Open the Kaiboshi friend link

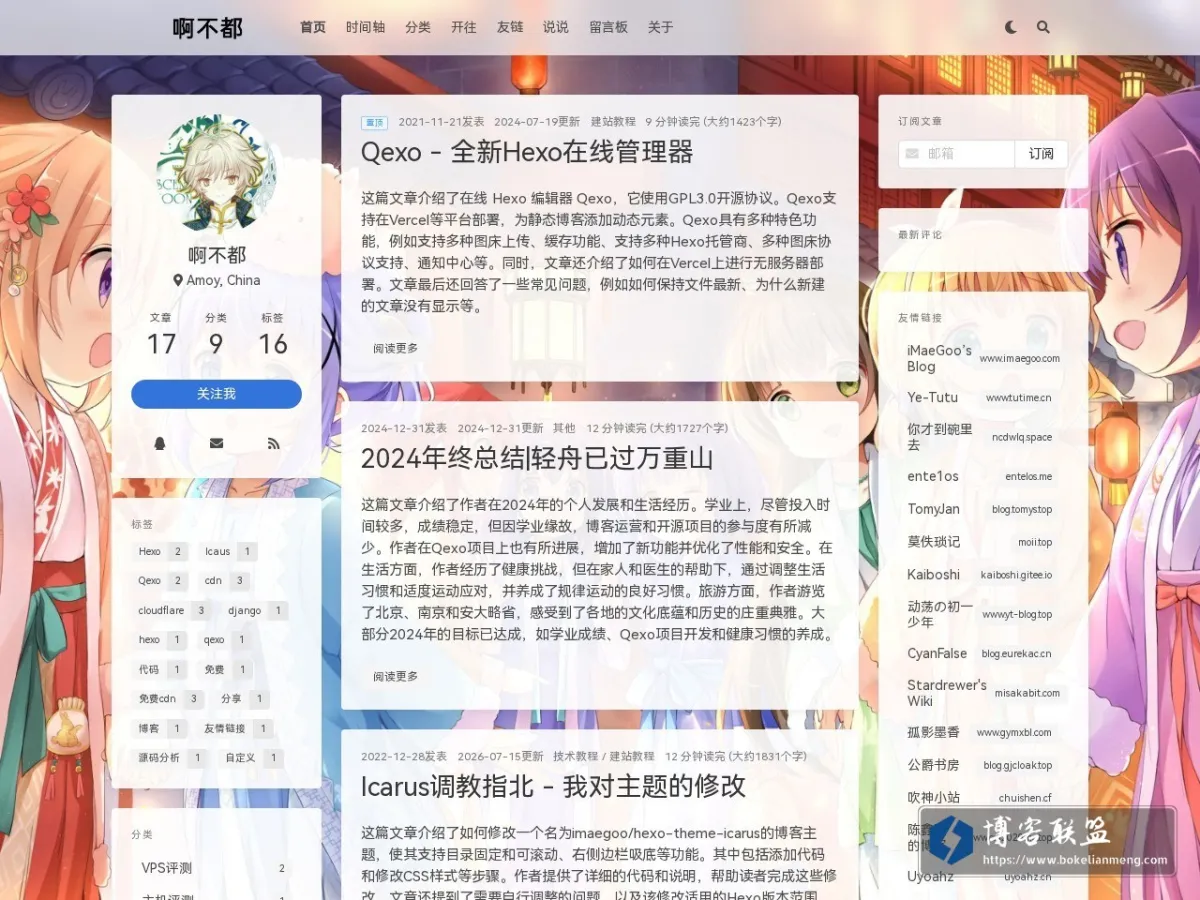pos(983,575)
